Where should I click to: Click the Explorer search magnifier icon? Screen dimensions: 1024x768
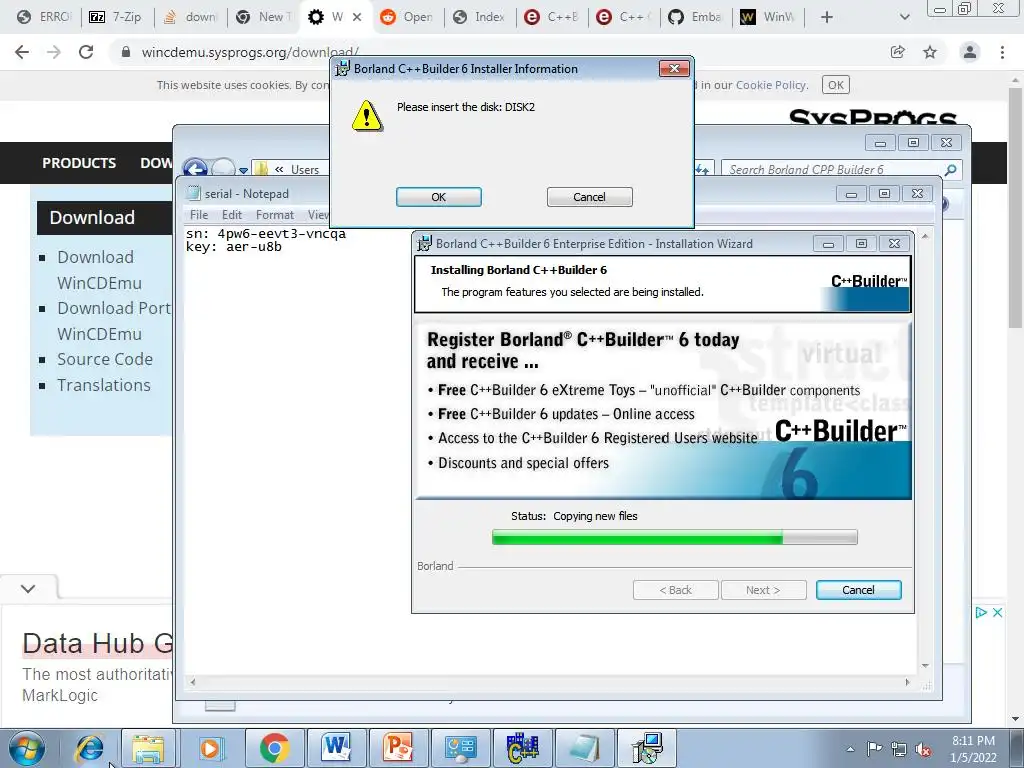(951, 170)
